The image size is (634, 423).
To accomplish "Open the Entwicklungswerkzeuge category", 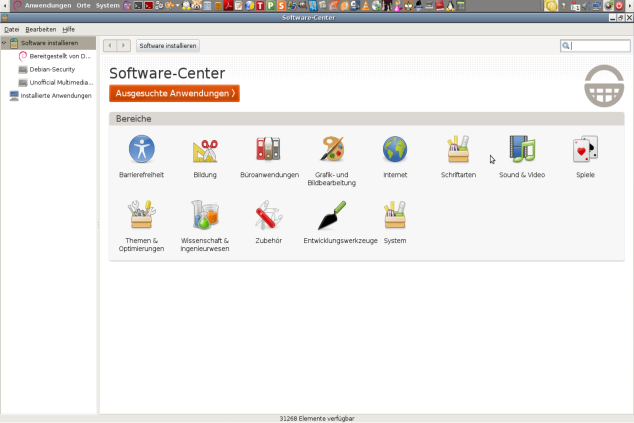I will click(340, 222).
